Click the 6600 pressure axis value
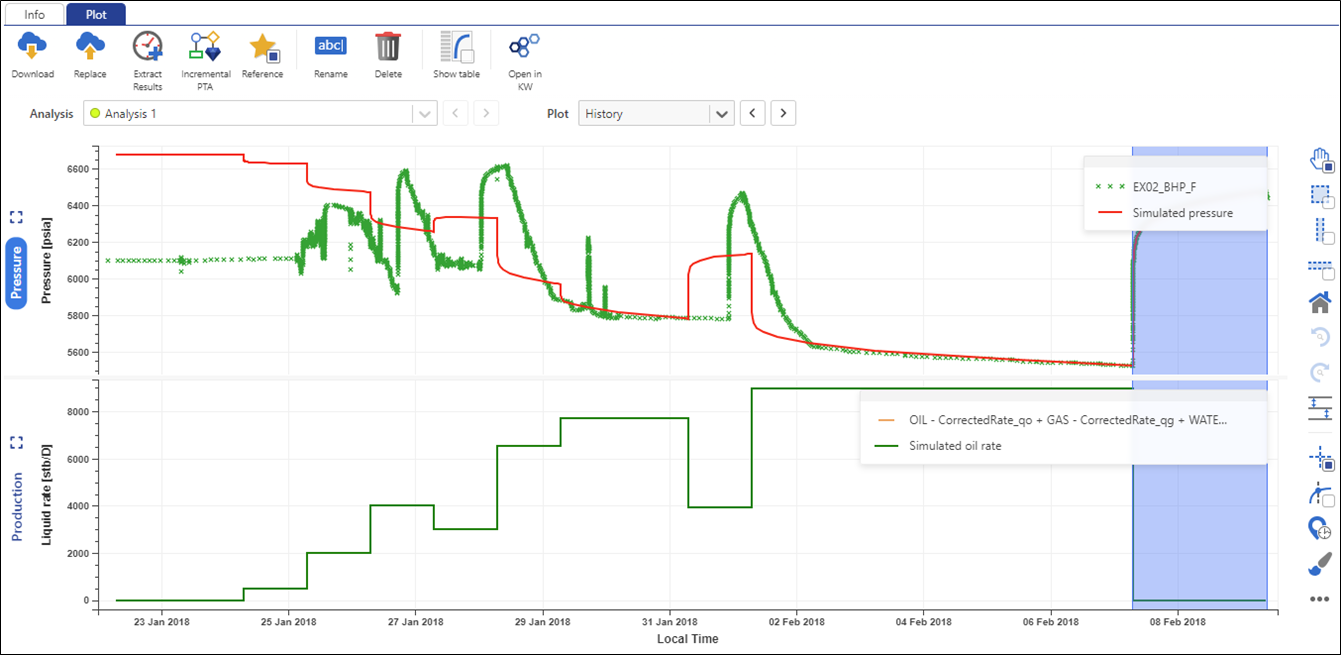This screenshot has height=655, width=1341. (77, 169)
